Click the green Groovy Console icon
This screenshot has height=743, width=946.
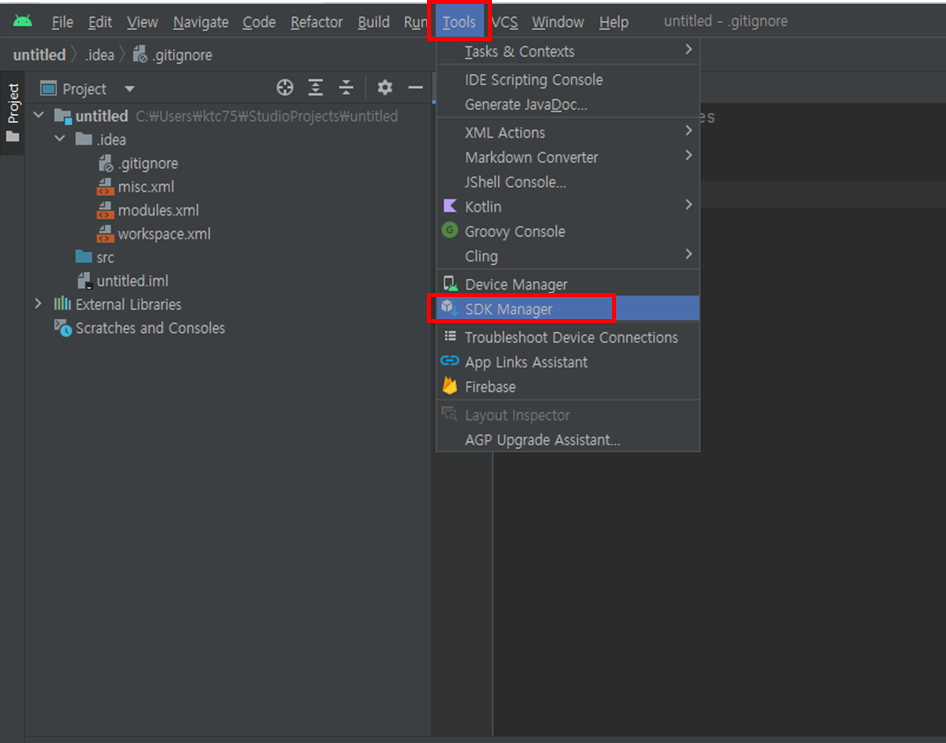449,231
